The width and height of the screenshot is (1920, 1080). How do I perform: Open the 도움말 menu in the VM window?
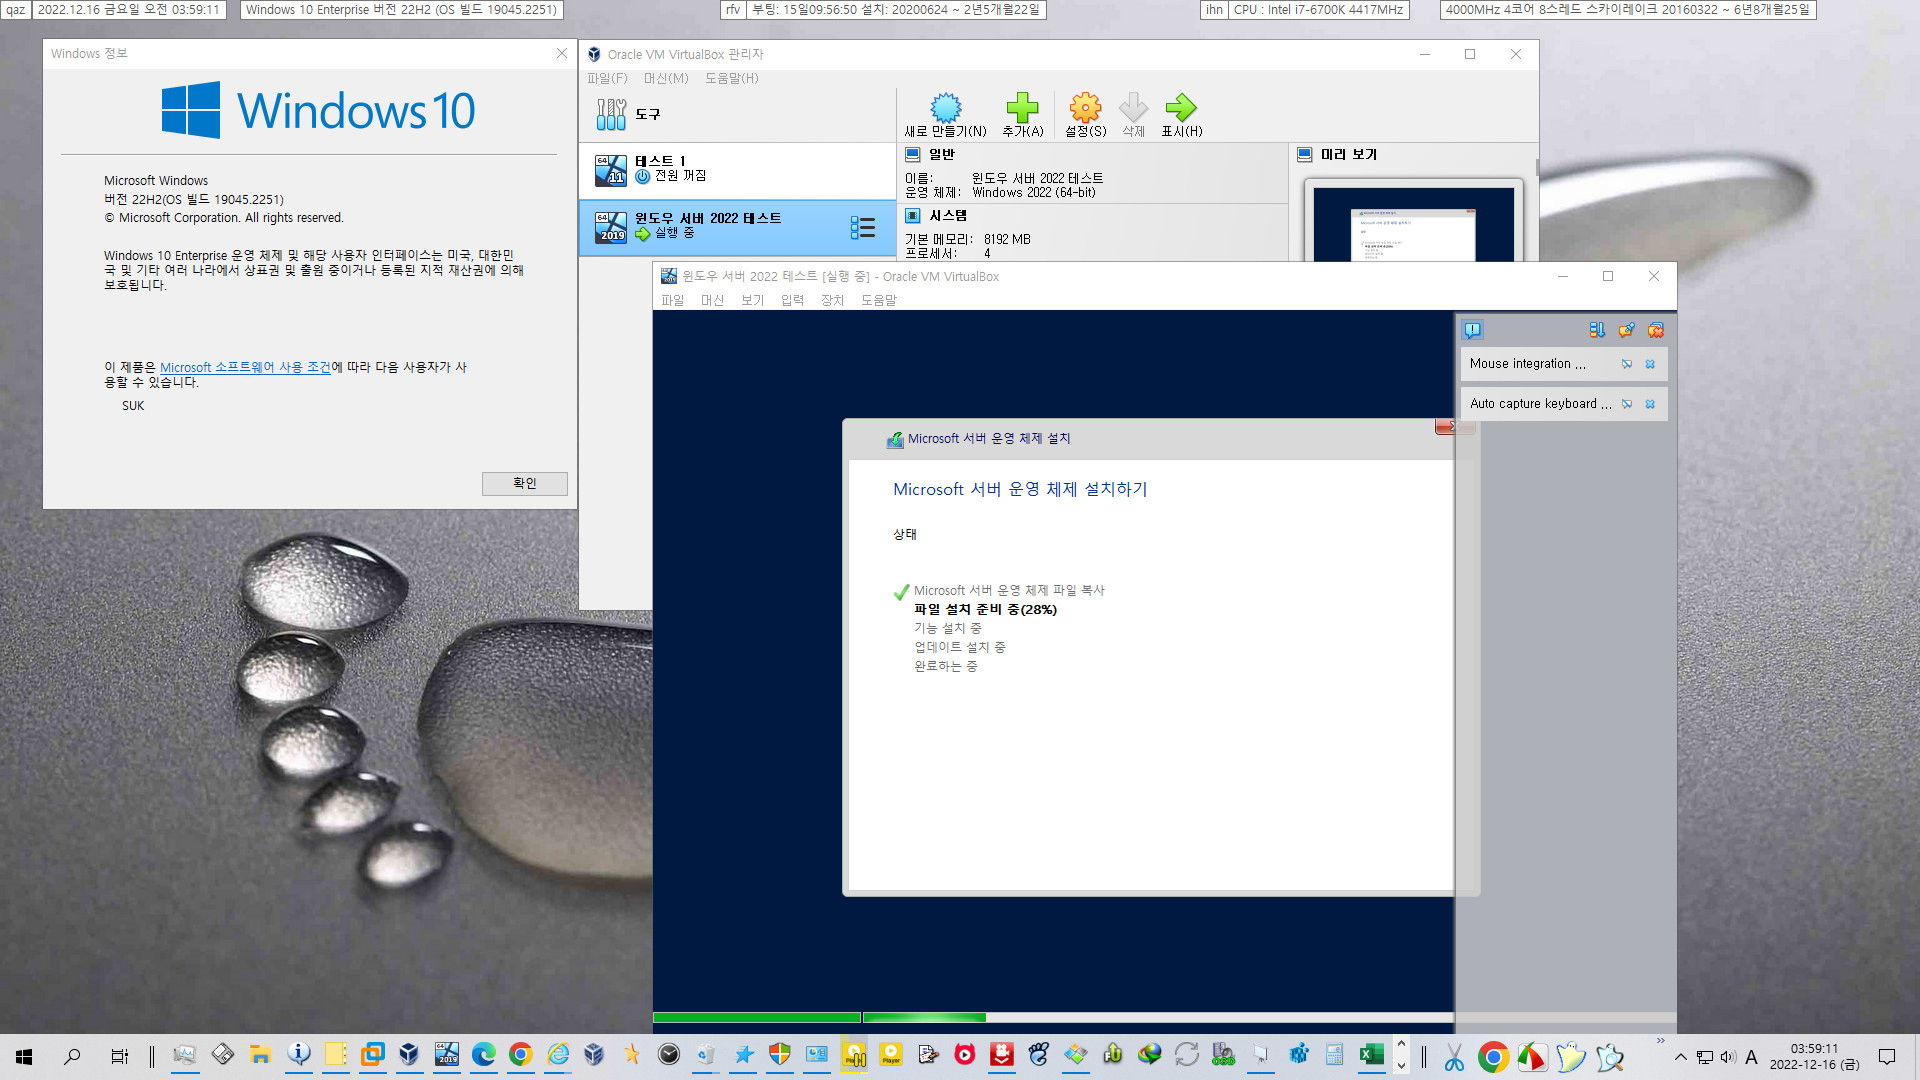click(x=879, y=300)
